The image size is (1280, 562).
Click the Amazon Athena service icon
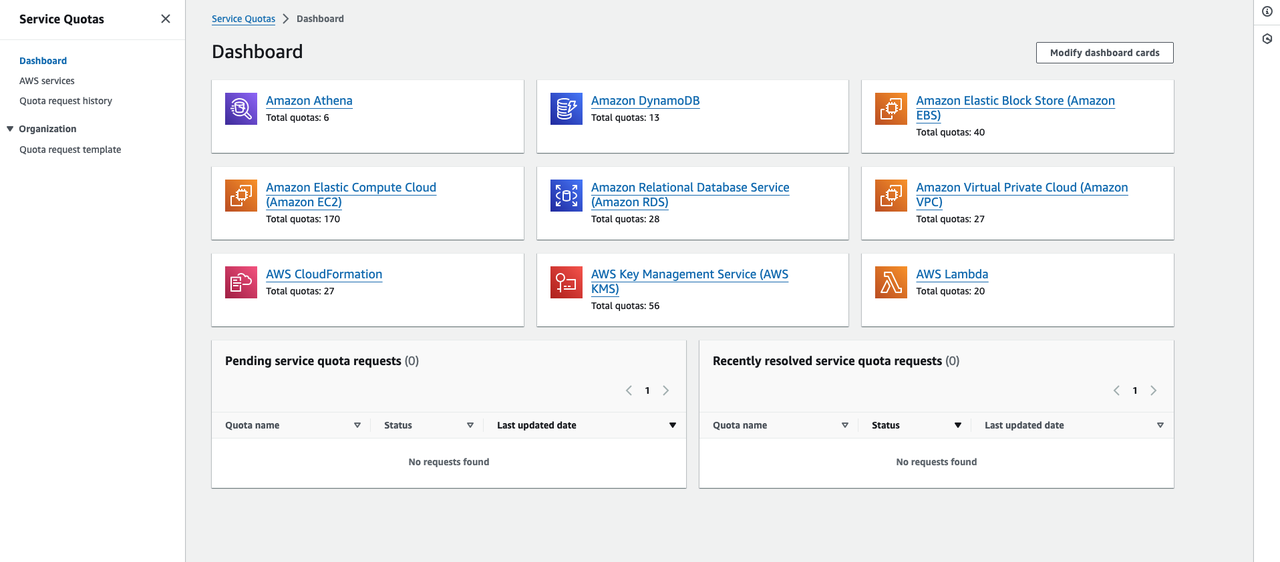pyautogui.click(x=241, y=109)
